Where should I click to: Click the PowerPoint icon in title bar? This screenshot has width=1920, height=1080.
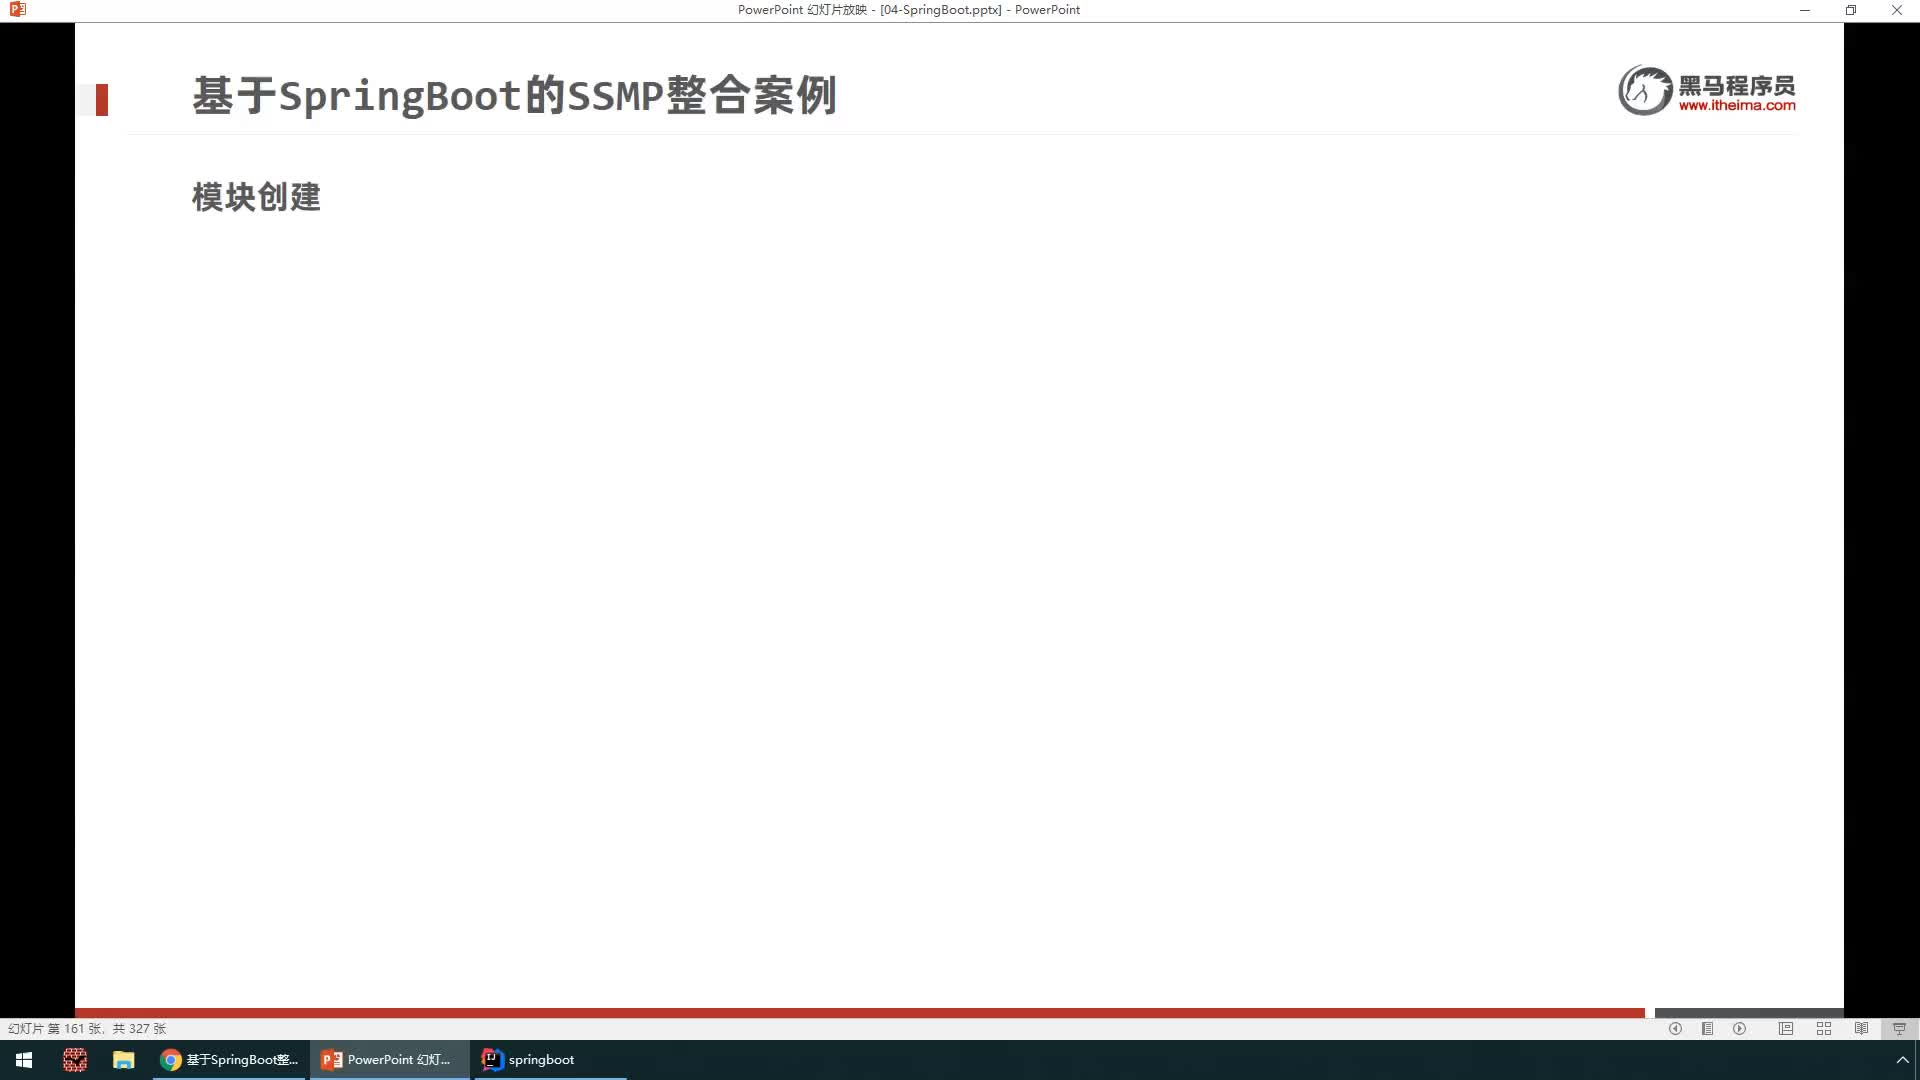[17, 10]
